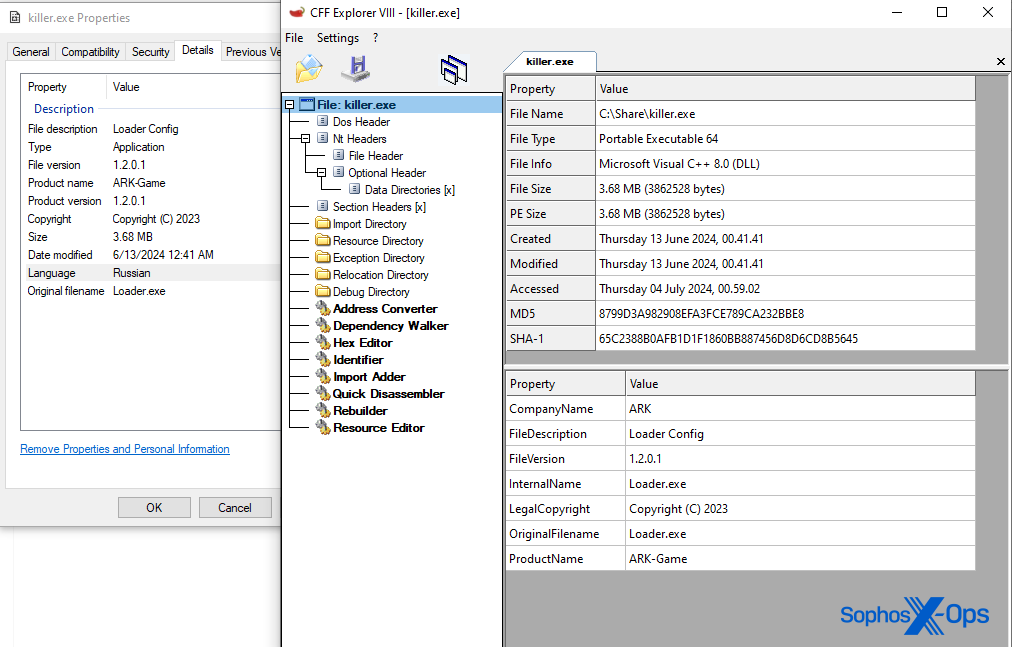The image size is (1012, 647).
Task: Open the Resource Editor tool
Action: coord(379,428)
